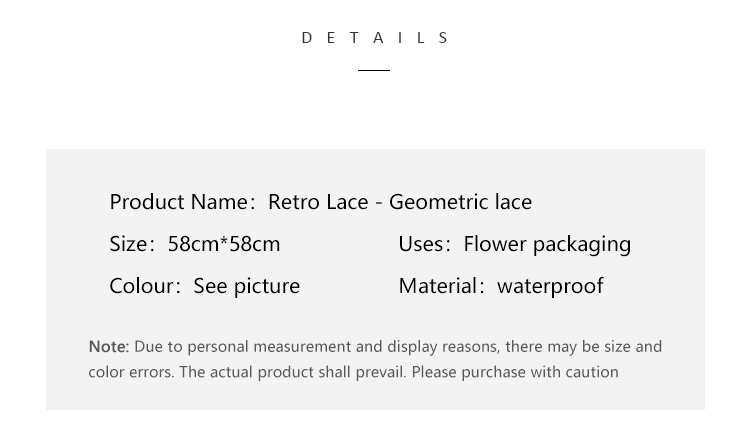Select the 58cm*58cm value

point(224,244)
